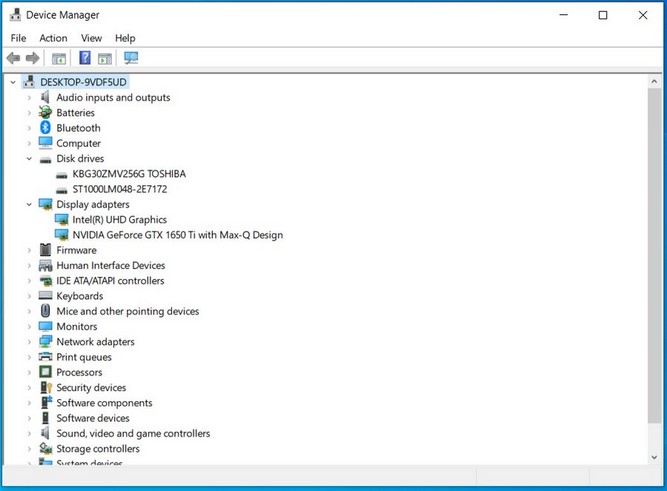
Task: Click the Bluetooth category icon
Action: point(45,128)
